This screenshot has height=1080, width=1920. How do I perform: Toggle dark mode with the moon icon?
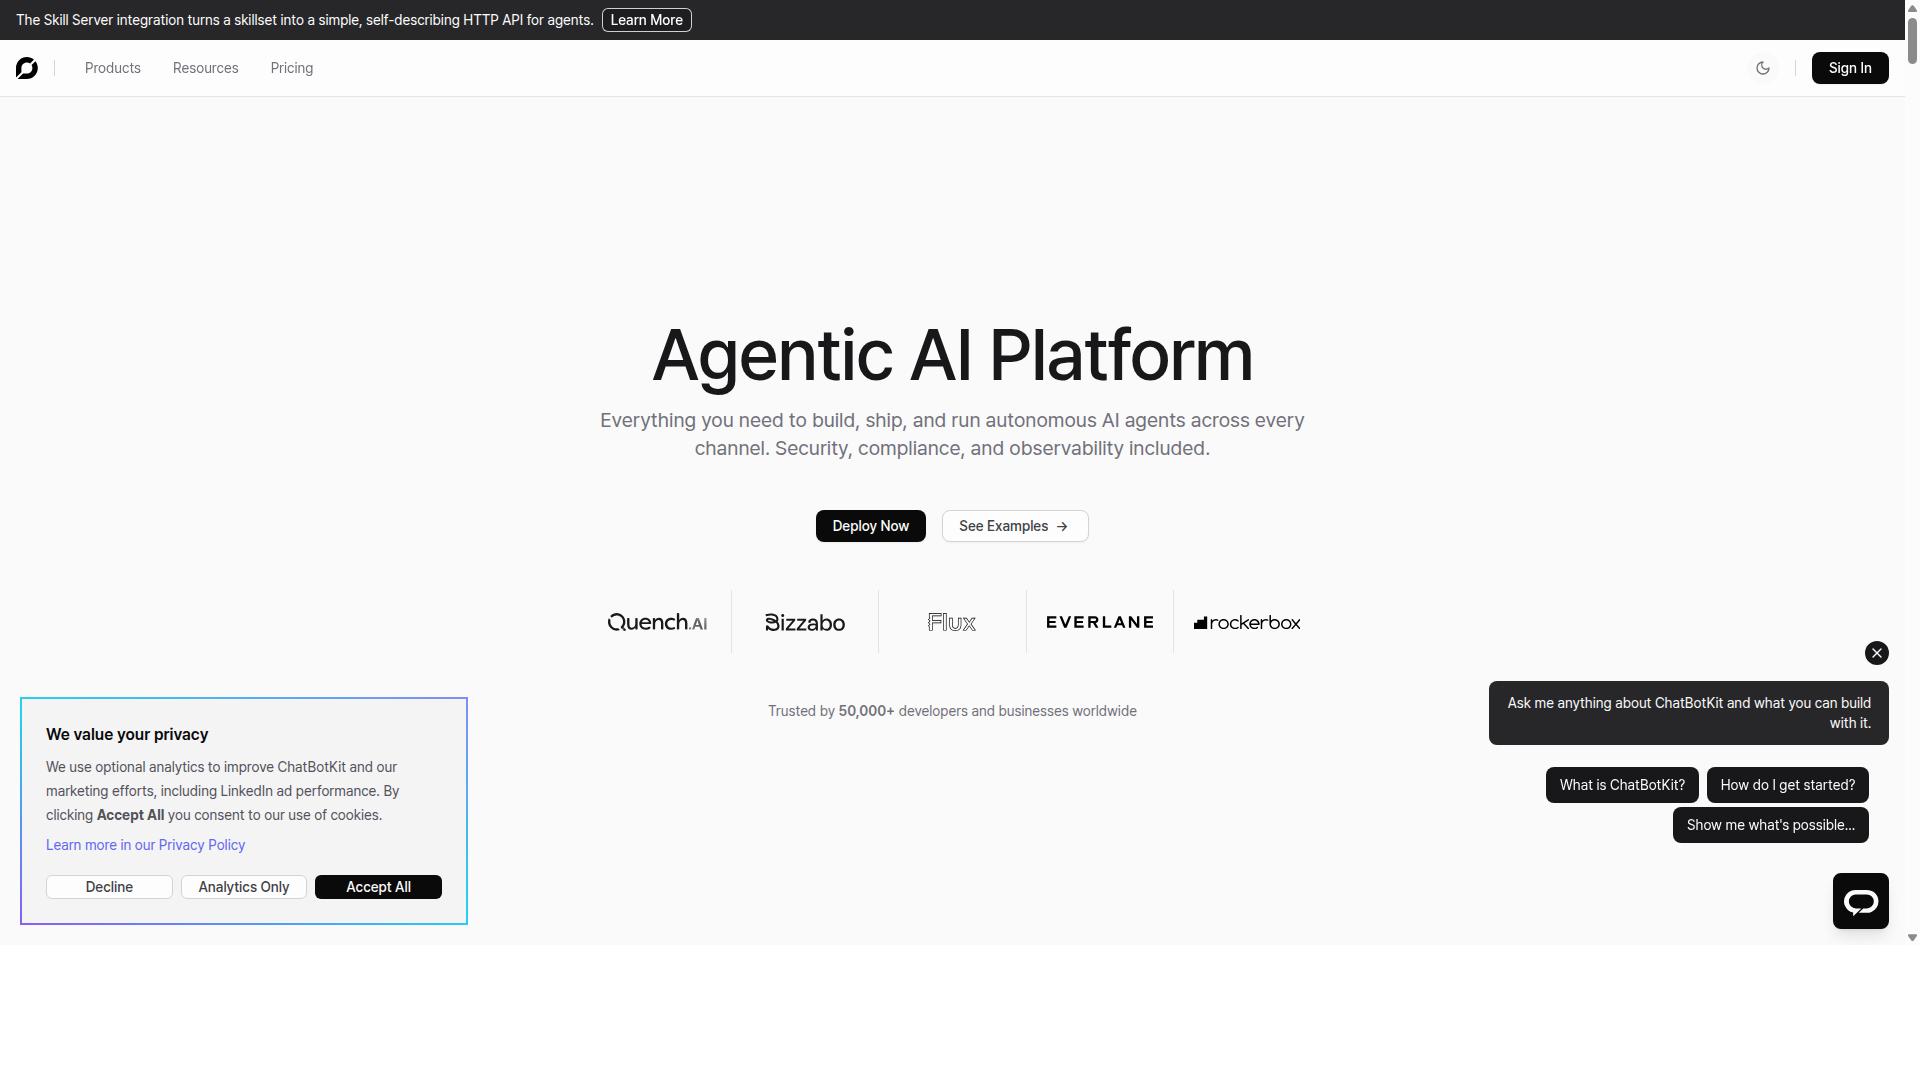coord(1763,68)
